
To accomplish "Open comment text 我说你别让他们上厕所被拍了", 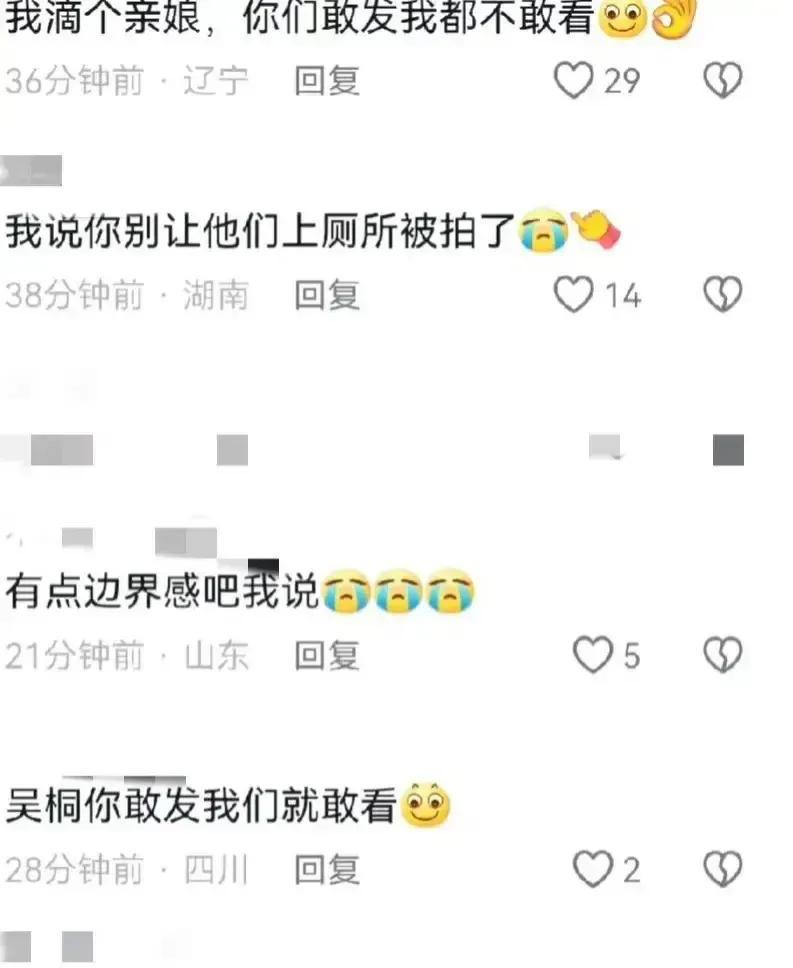I will click(260, 231).
